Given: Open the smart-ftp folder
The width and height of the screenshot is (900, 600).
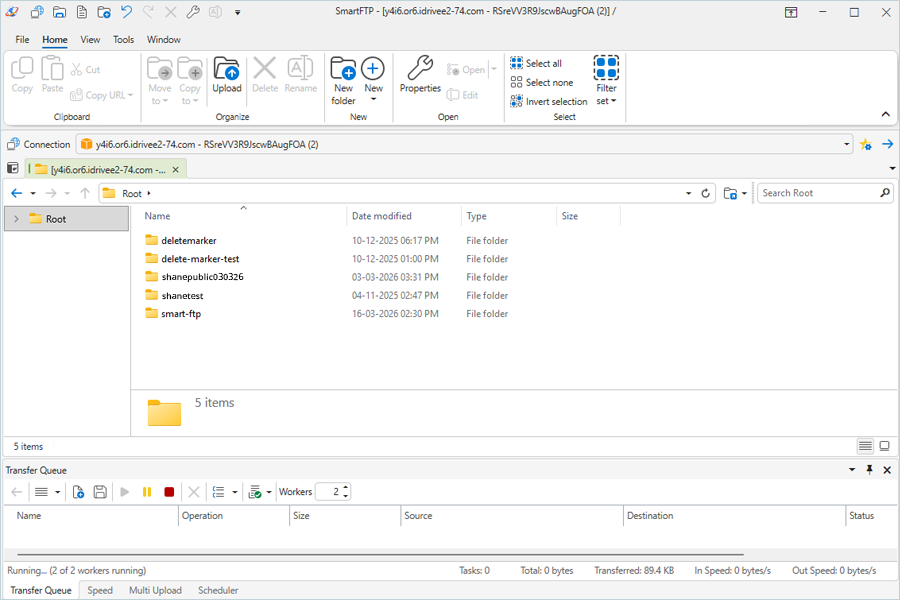Looking at the screenshot, I should pos(180,314).
